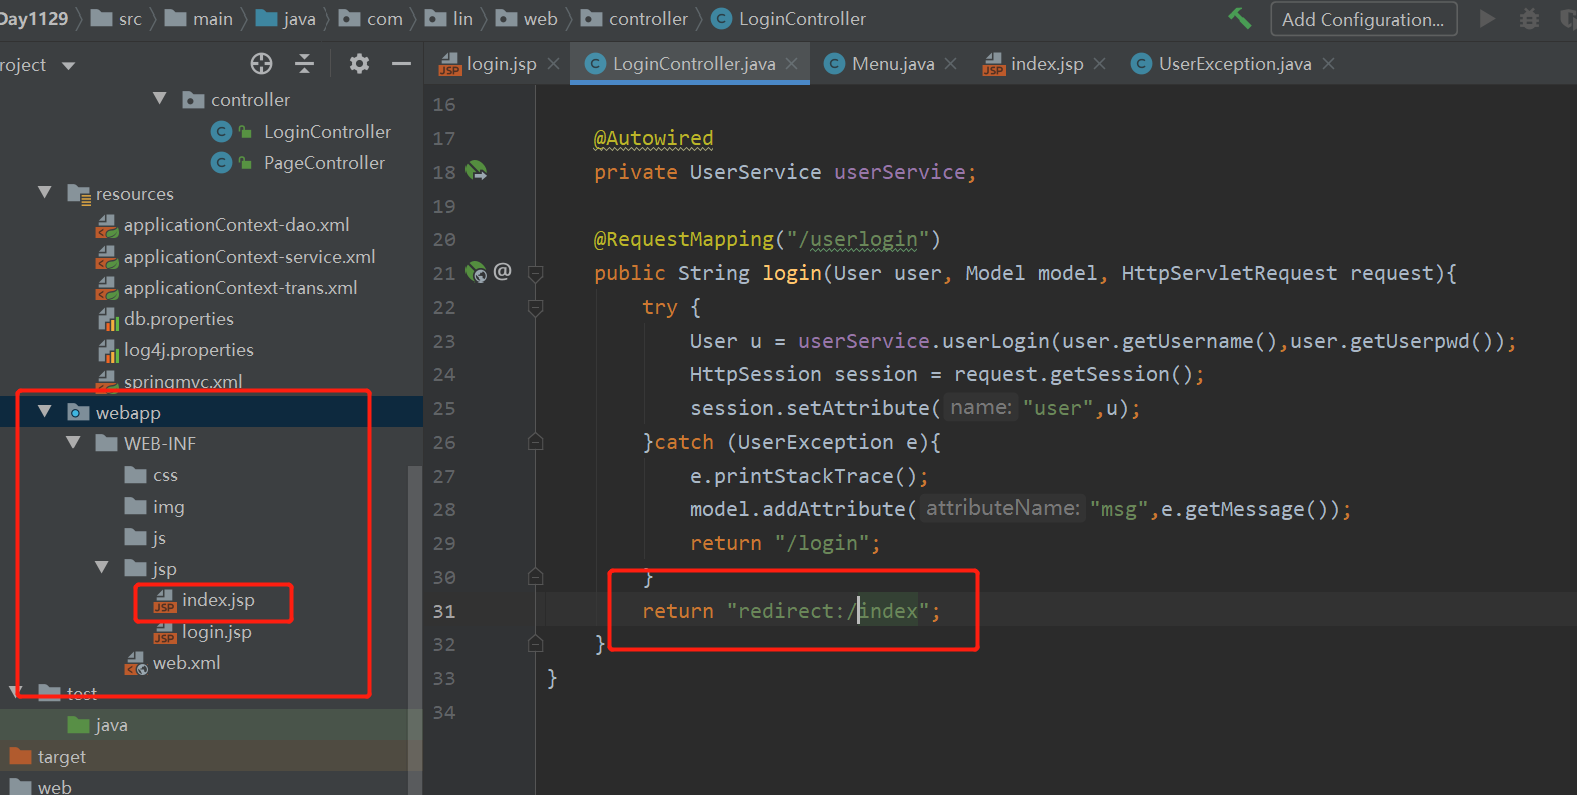Viewport: 1577px width, 795px height.
Task: Fold the try block at line 22
Action: (535, 307)
